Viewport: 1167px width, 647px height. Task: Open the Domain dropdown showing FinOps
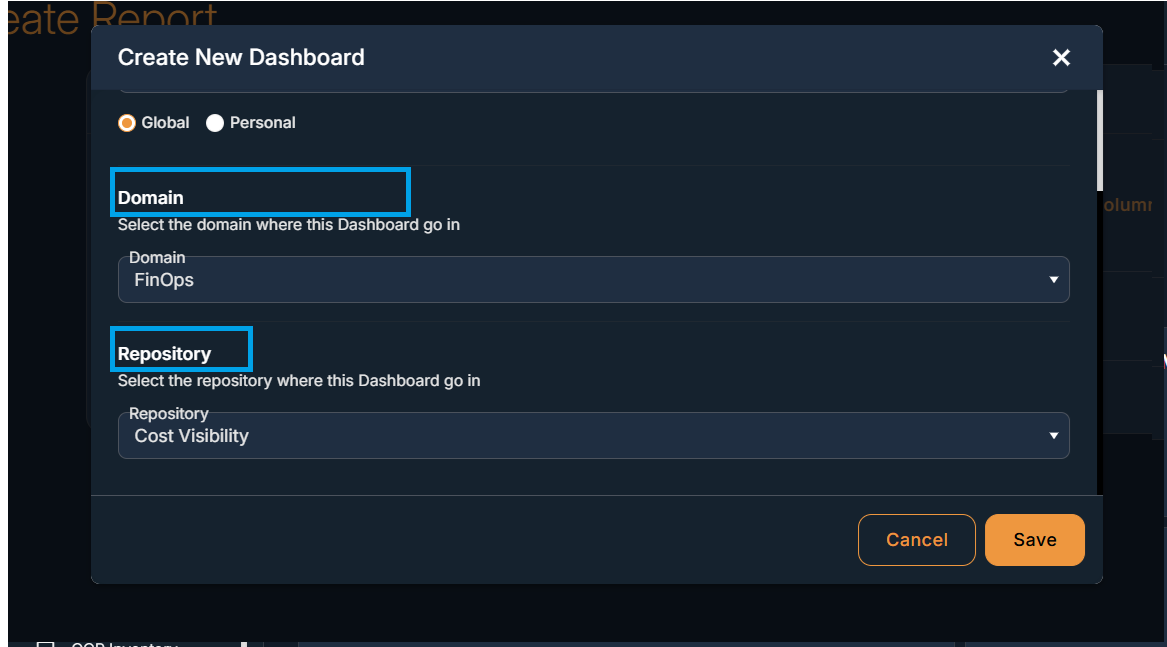pyautogui.click(x=593, y=280)
